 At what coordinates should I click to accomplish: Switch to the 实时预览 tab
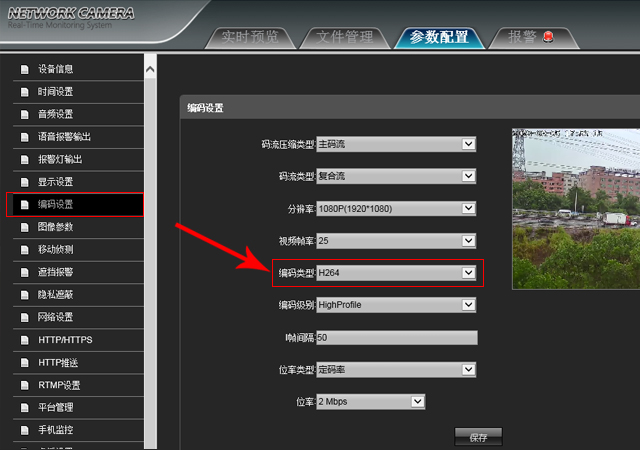(250, 38)
